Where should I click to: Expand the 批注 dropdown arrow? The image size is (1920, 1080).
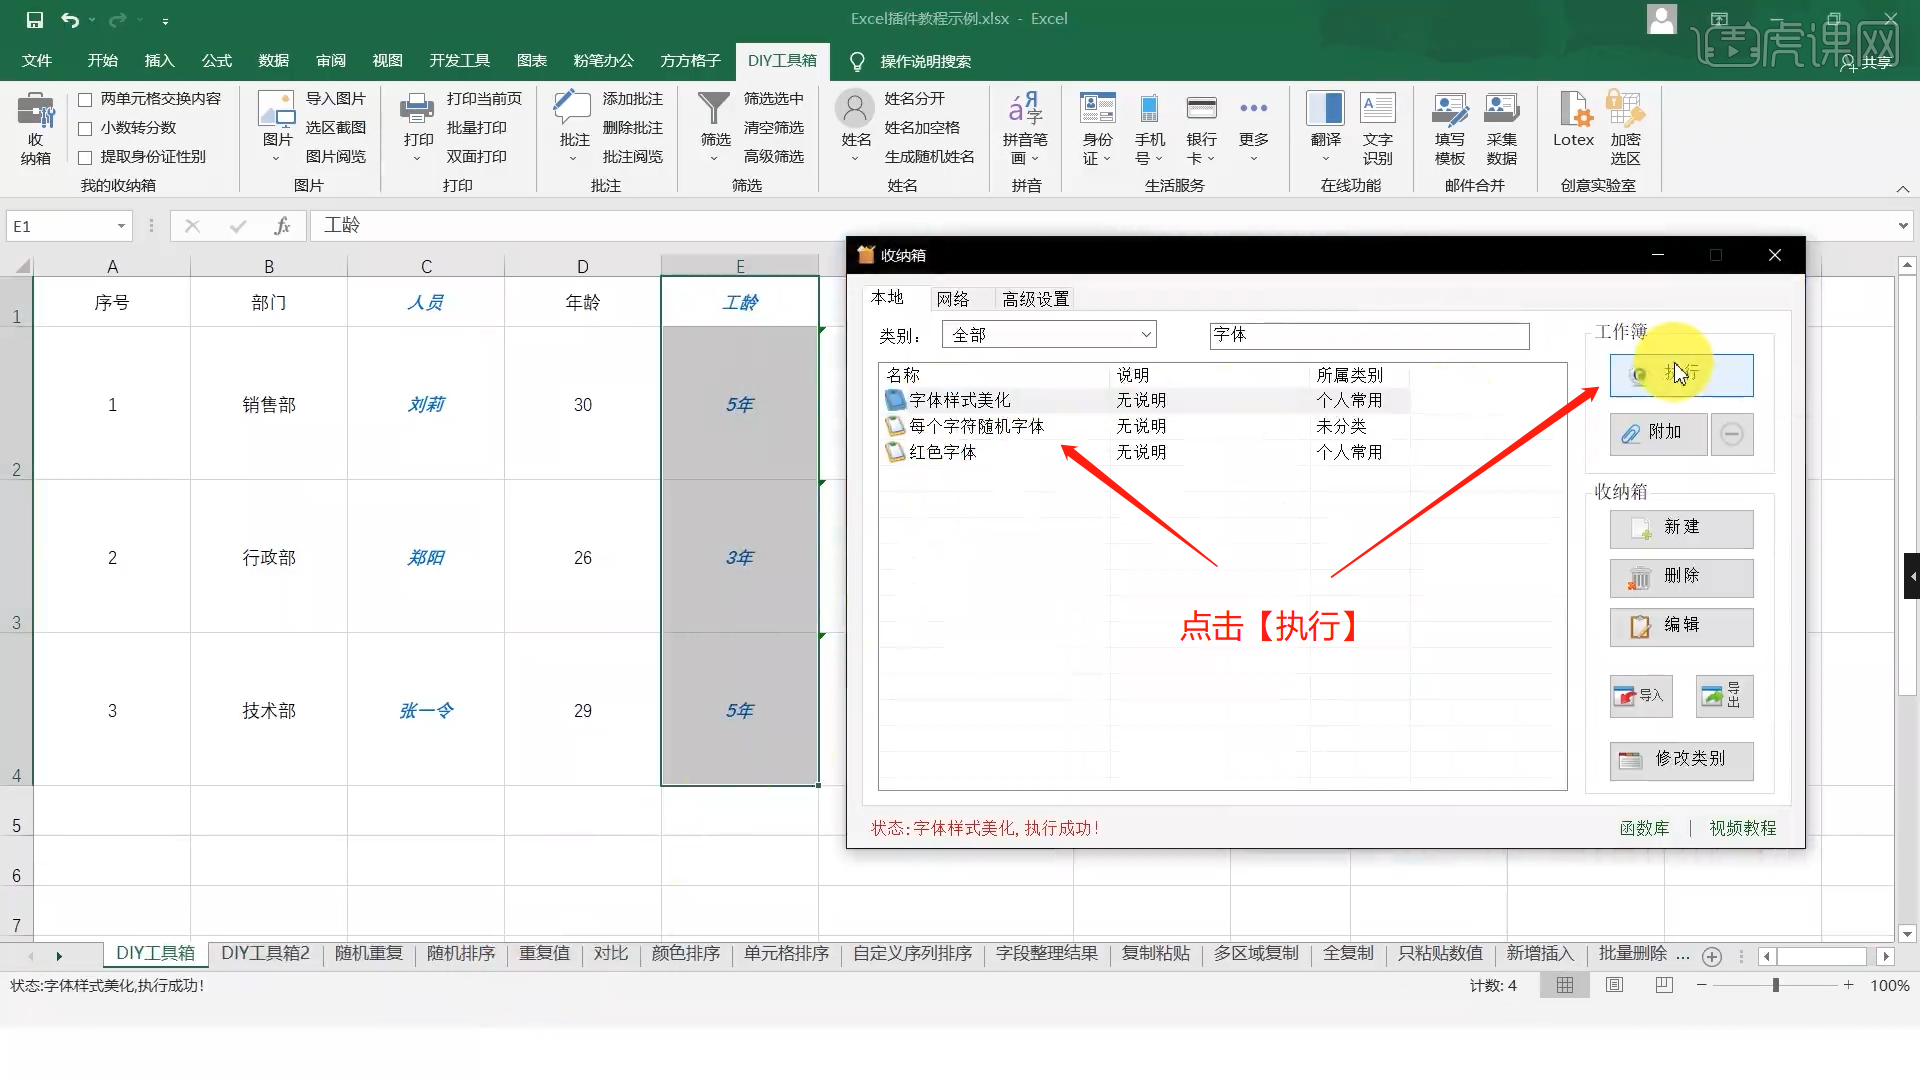(x=574, y=159)
